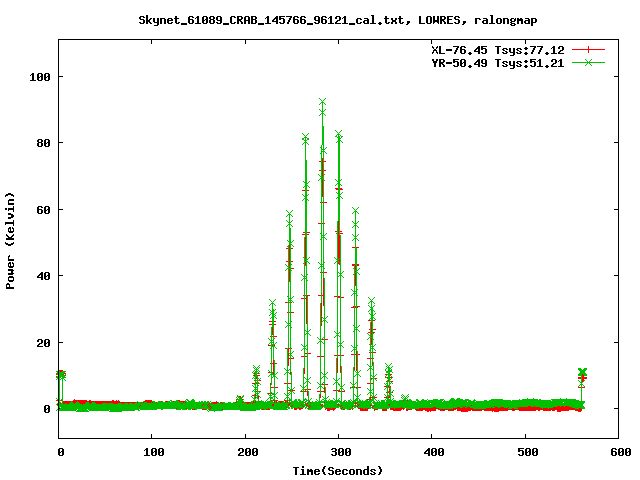
Task: Click the 300 tick label on the time axis
Action: click(338, 453)
